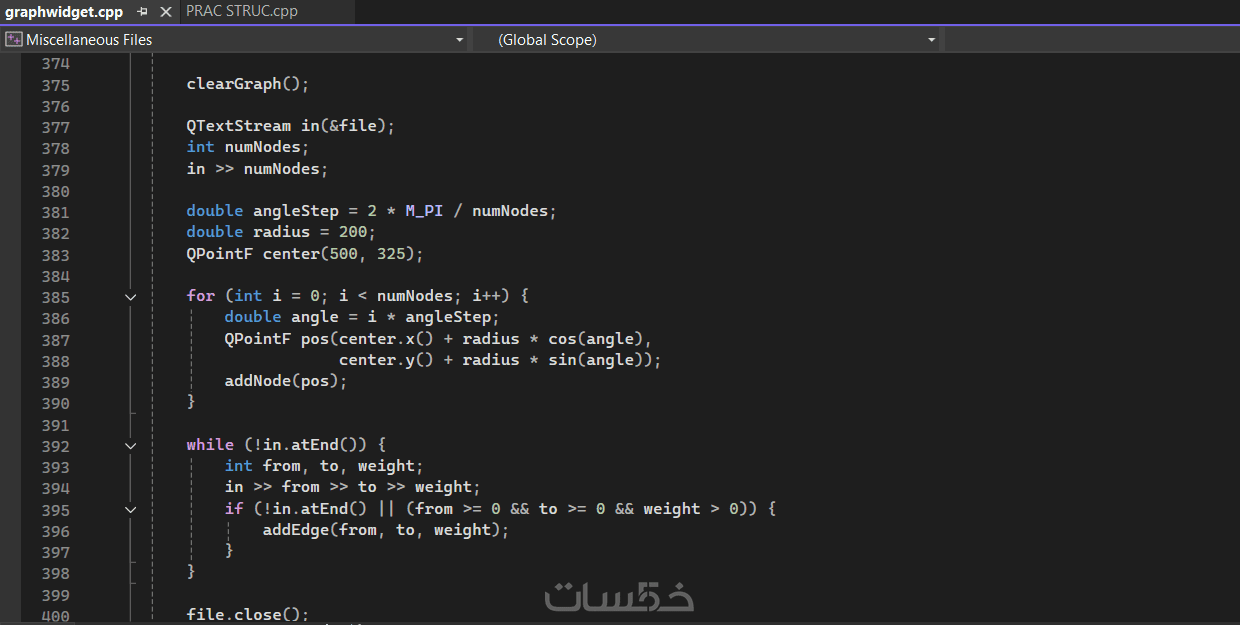The image size is (1240, 625).
Task: Click line number 392
Action: pos(55,446)
